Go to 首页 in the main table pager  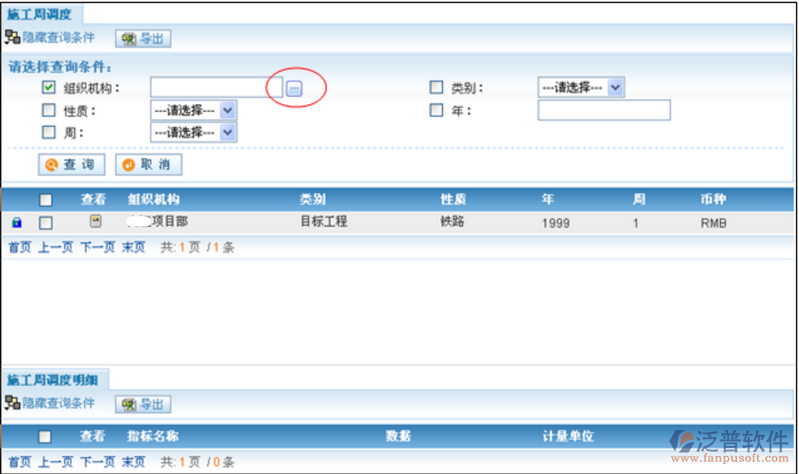pyautogui.click(x=20, y=248)
